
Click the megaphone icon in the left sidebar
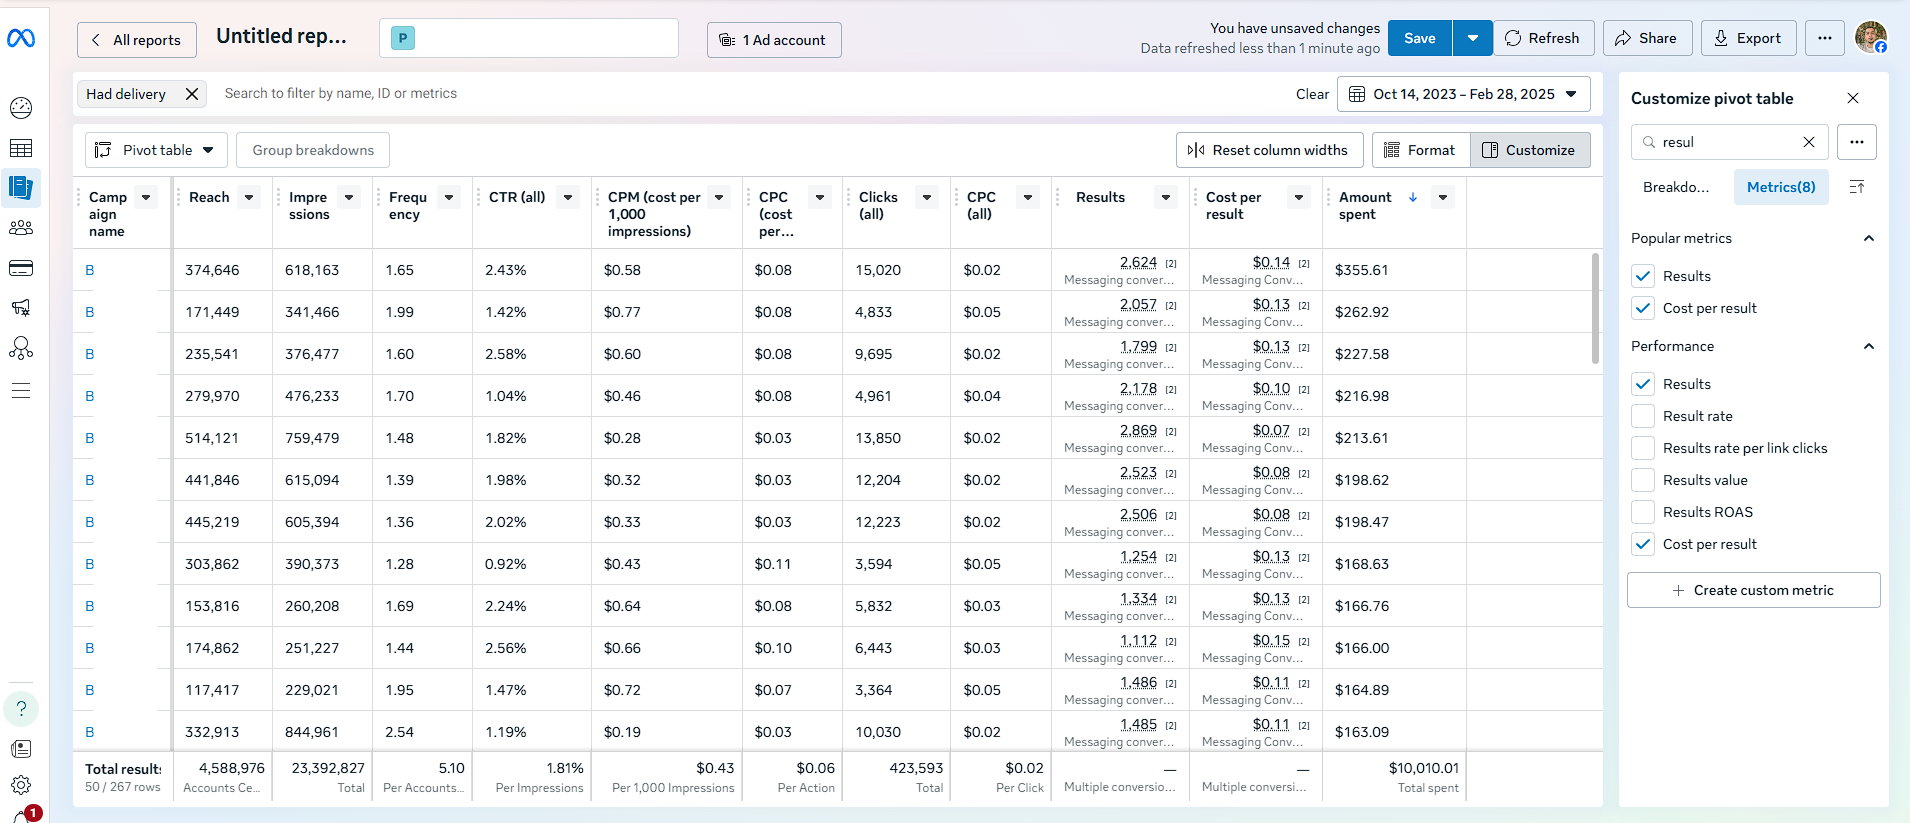tap(21, 308)
